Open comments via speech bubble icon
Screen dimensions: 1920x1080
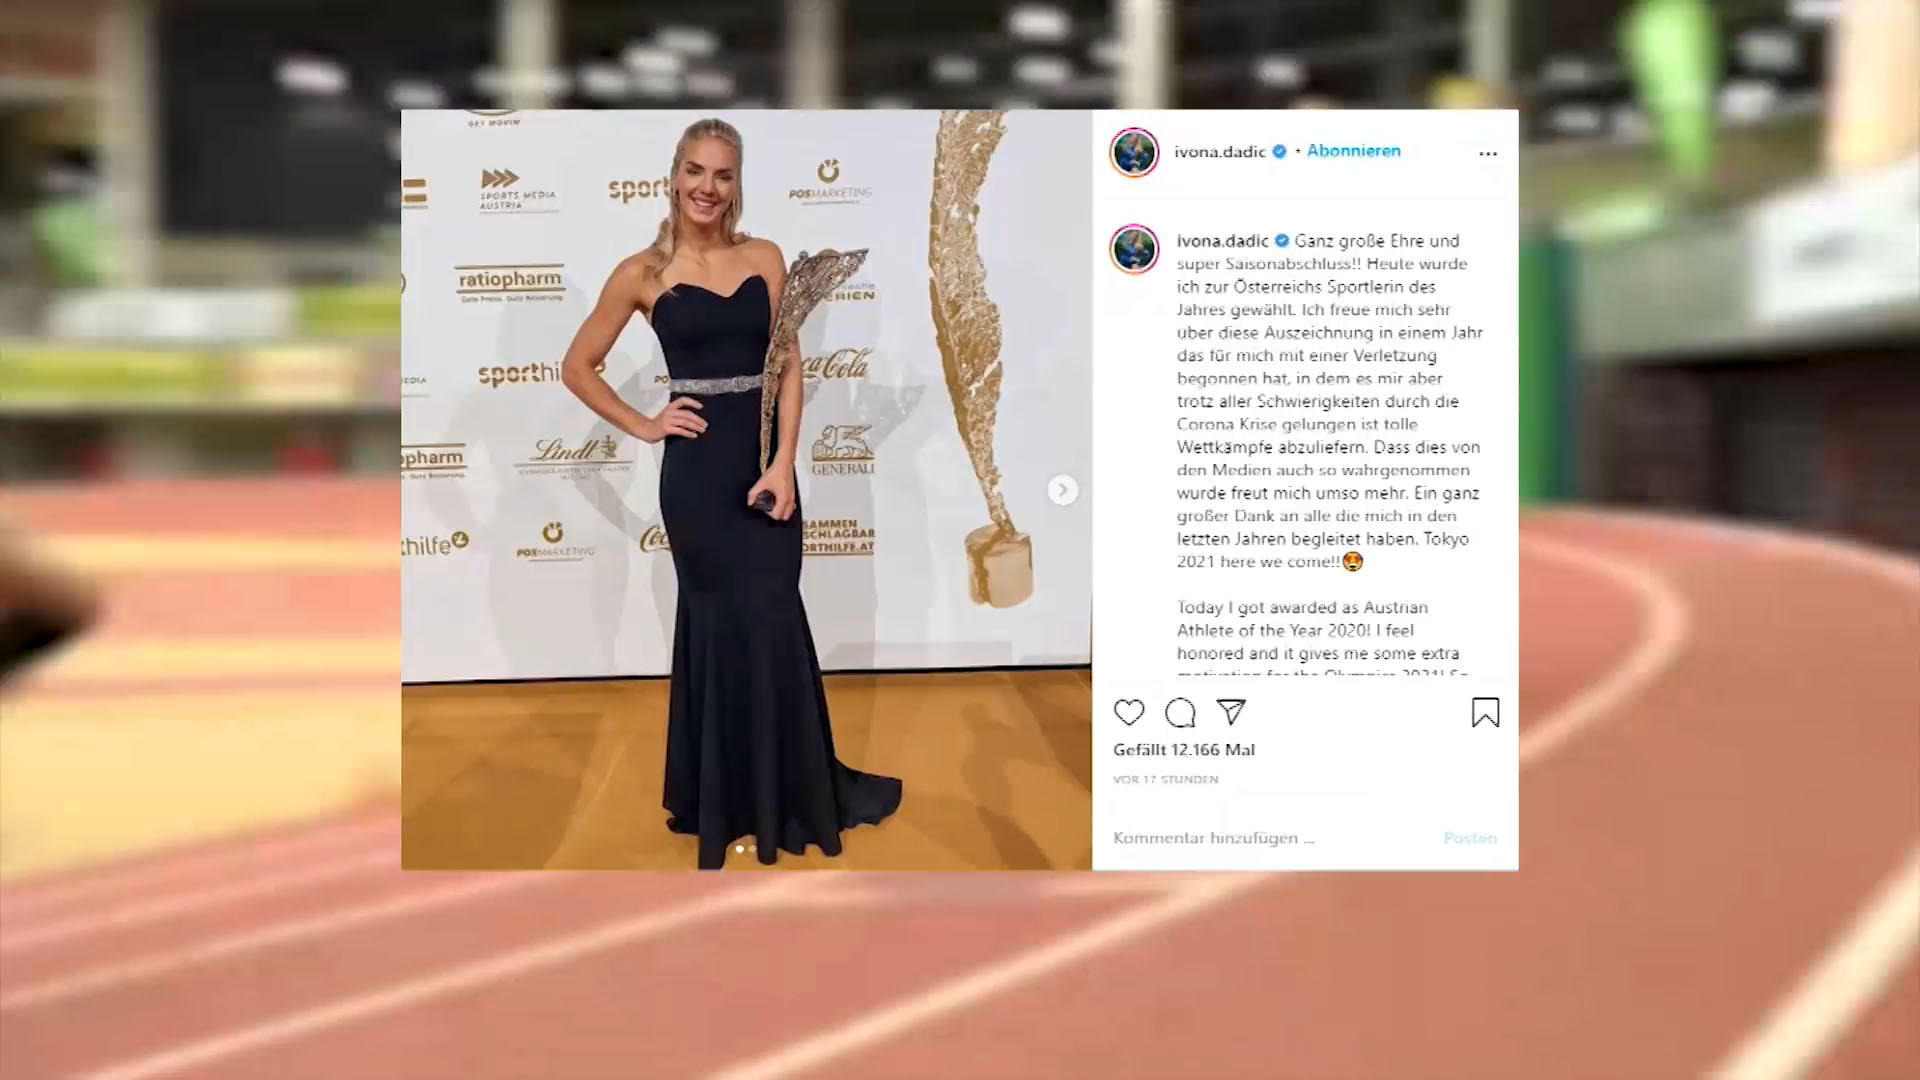tap(1180, 712)
